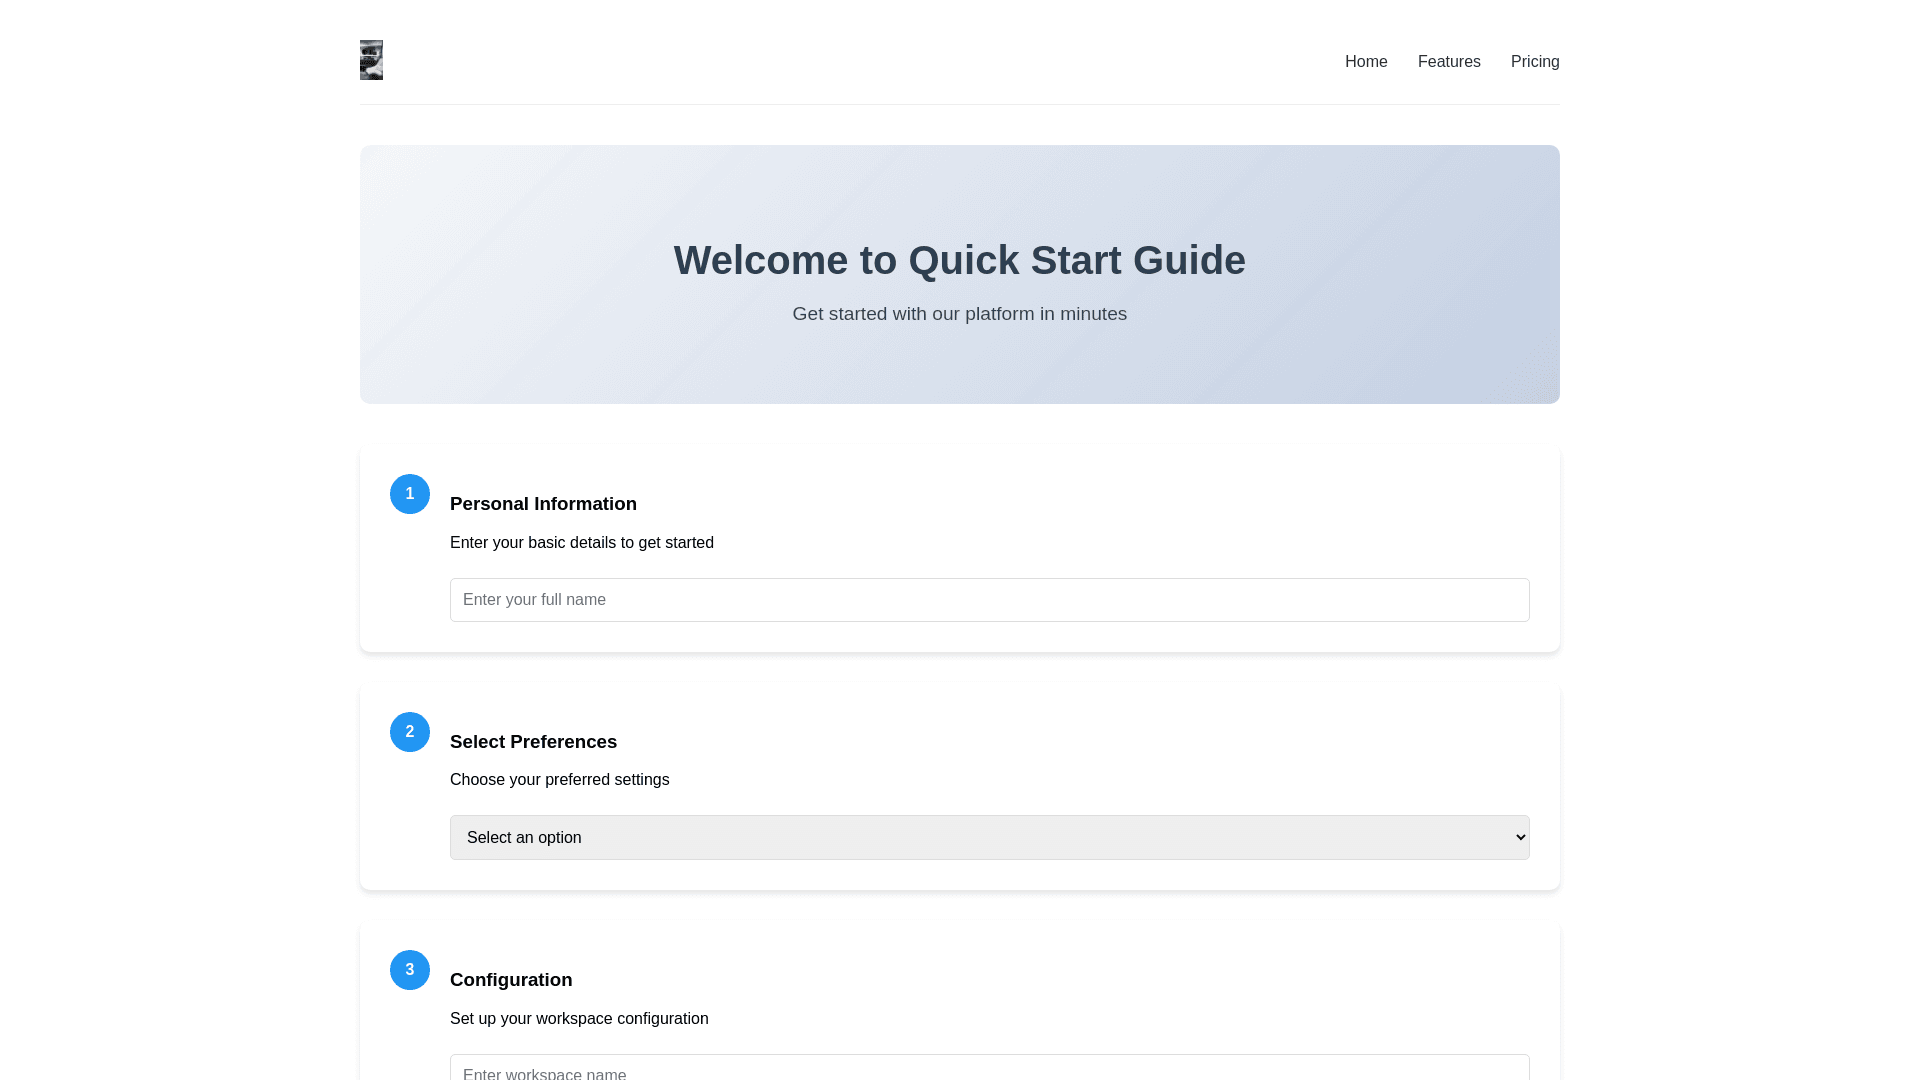Click the 'Enter workspace name' input field

pos(990,1070)
